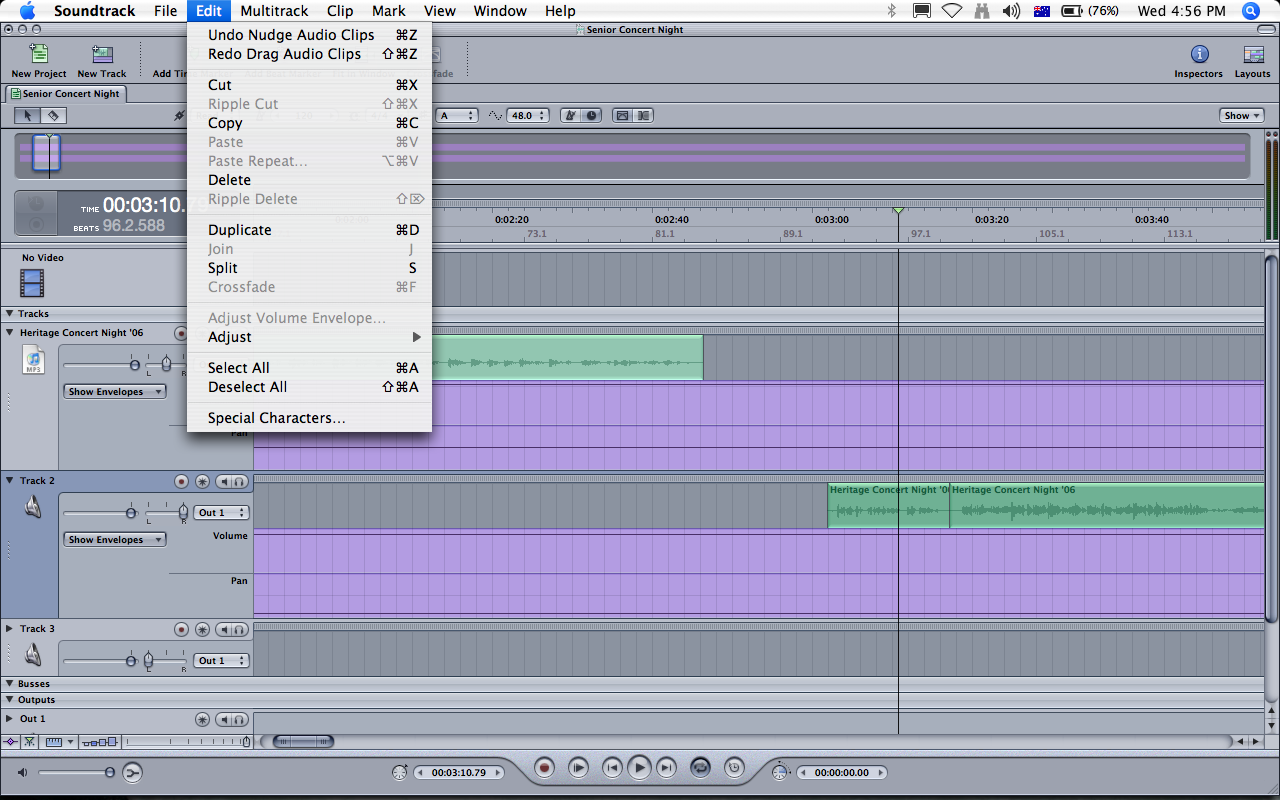
Task: Toggle the effects bypass button on Track 3
Action: pyautogui.click(x=203, y=629)
